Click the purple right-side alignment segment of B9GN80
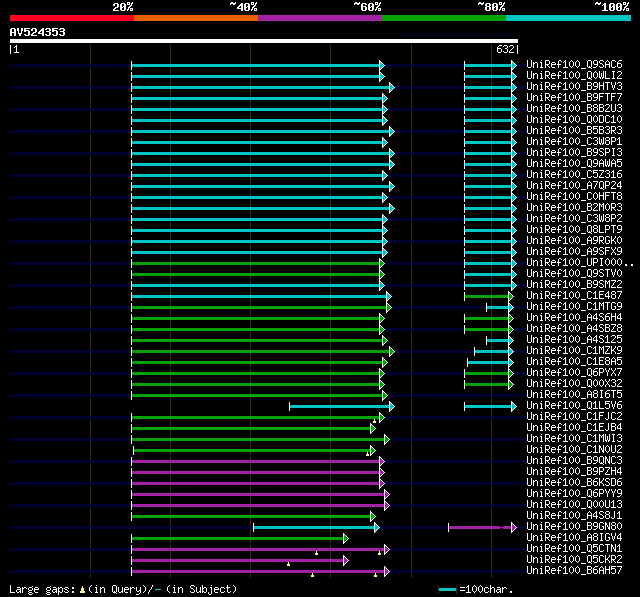This screenshot has width=640, height=597. [x=474, y=526]
